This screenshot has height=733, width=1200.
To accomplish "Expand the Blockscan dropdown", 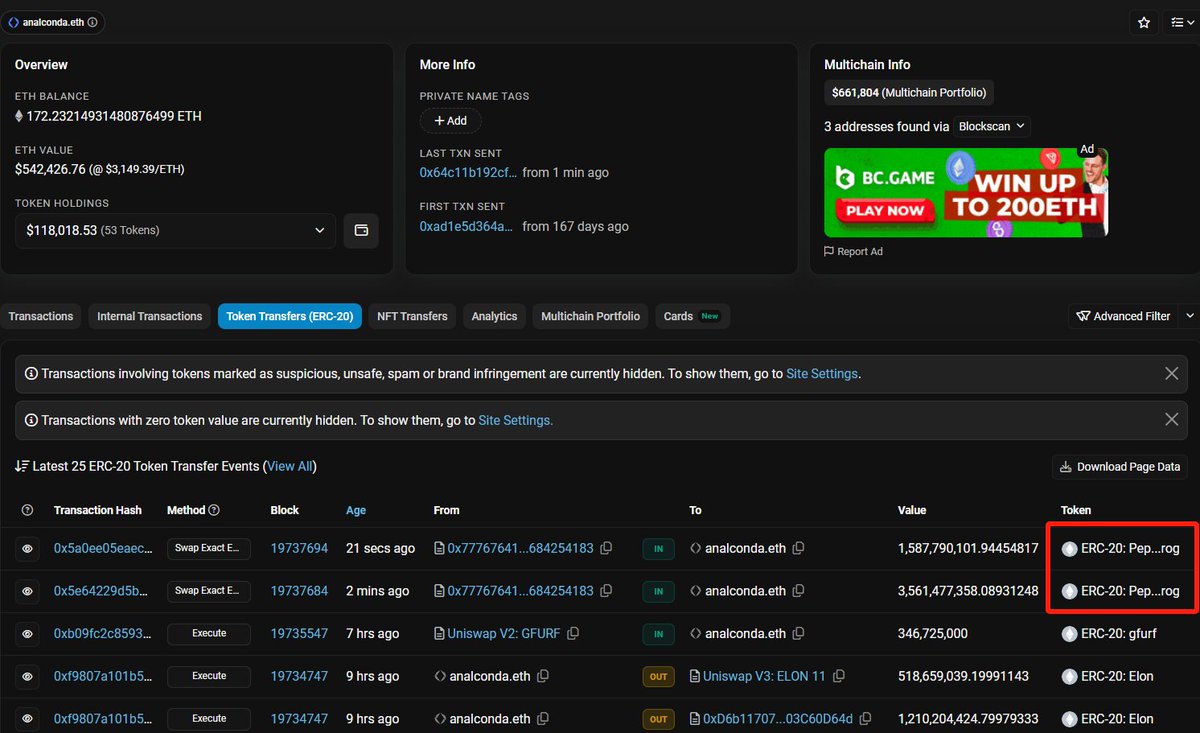I will [x=991, y=127].
